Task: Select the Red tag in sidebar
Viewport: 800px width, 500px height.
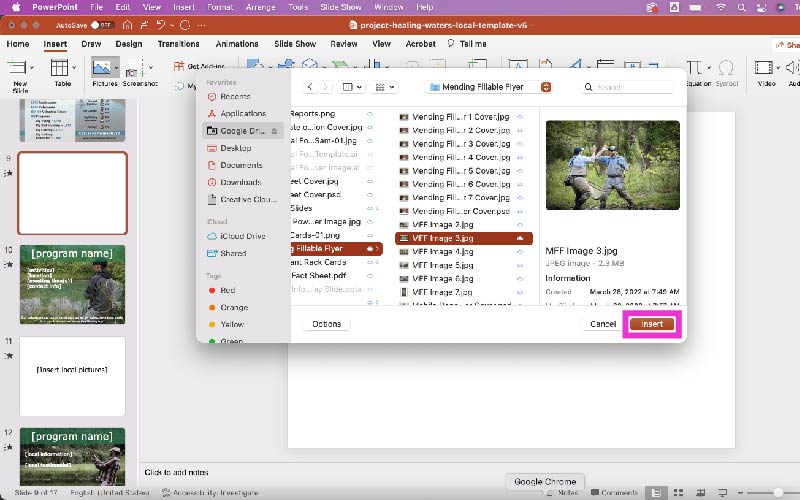Action: coord(222,290)
